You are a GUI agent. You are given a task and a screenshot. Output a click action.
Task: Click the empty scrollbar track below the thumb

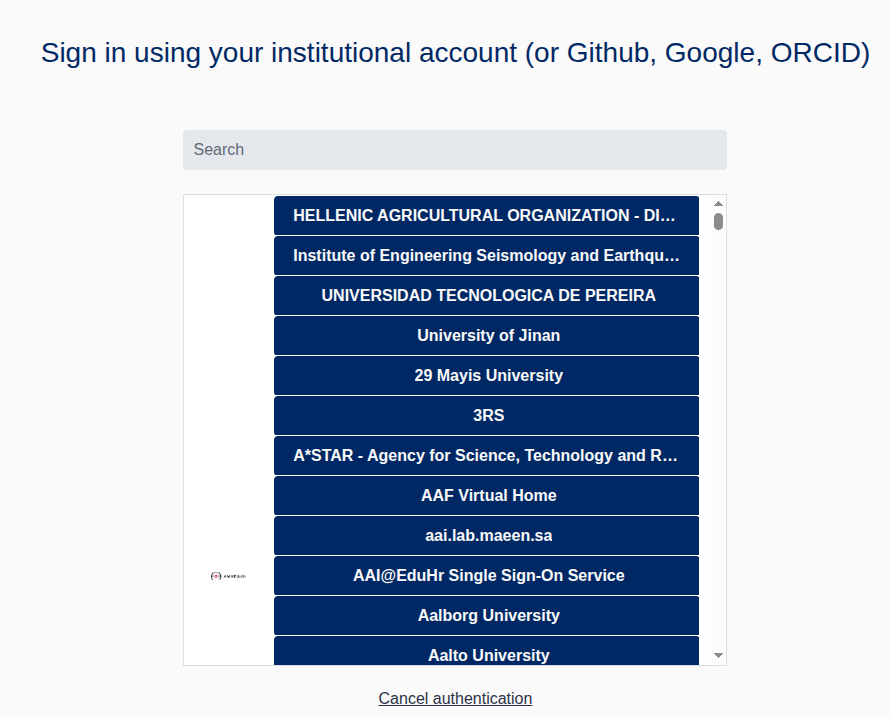click(718, 450)
